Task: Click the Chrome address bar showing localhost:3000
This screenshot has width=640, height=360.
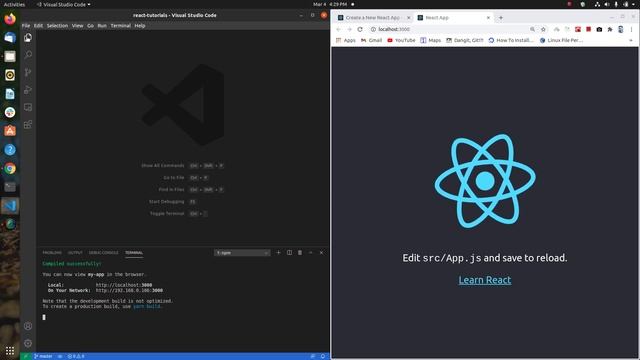Action: click(x=449, y=29)
